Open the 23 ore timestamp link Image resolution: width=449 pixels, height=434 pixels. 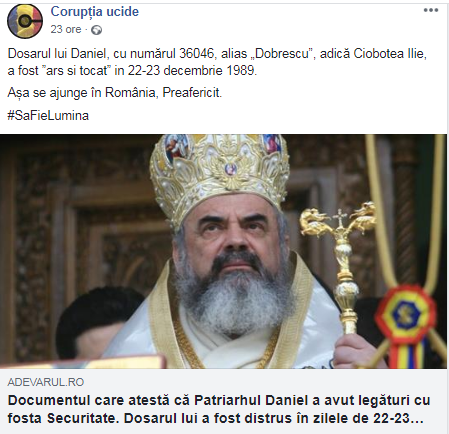coord(66,29)
